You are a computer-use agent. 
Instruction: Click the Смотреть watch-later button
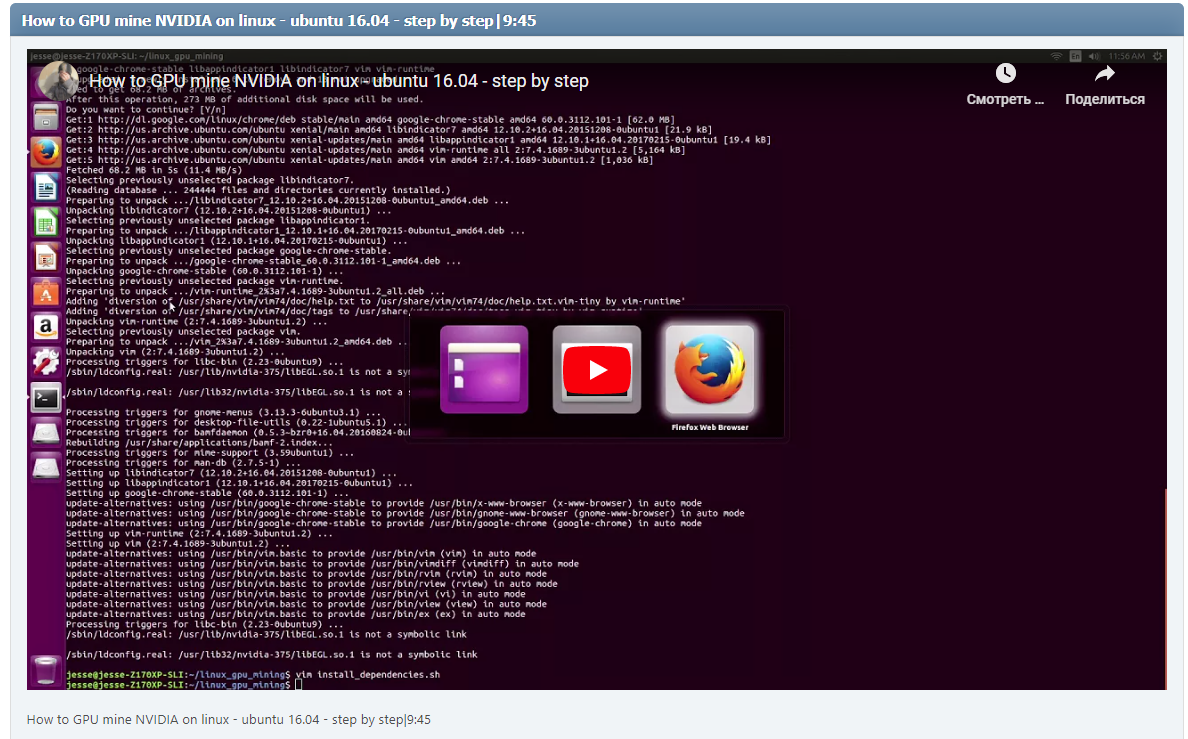coord(1005,85)
